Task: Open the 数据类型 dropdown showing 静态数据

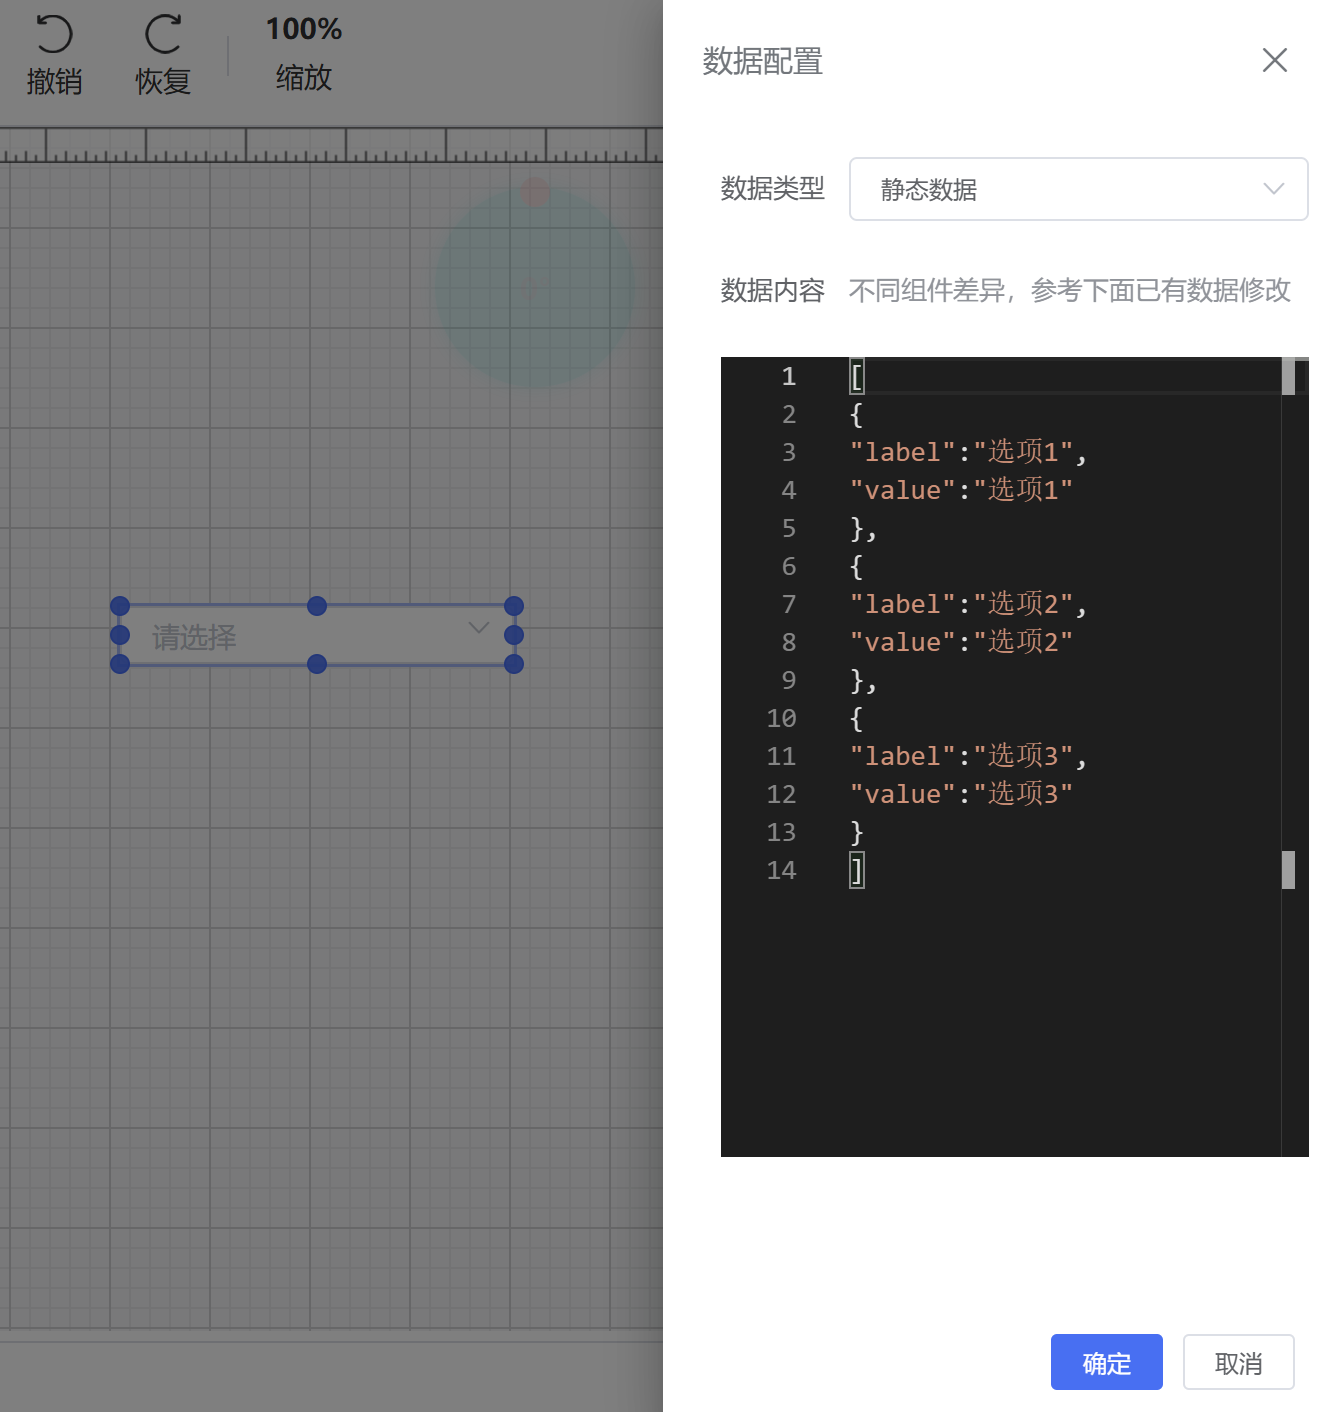Action: [1078, 189]
